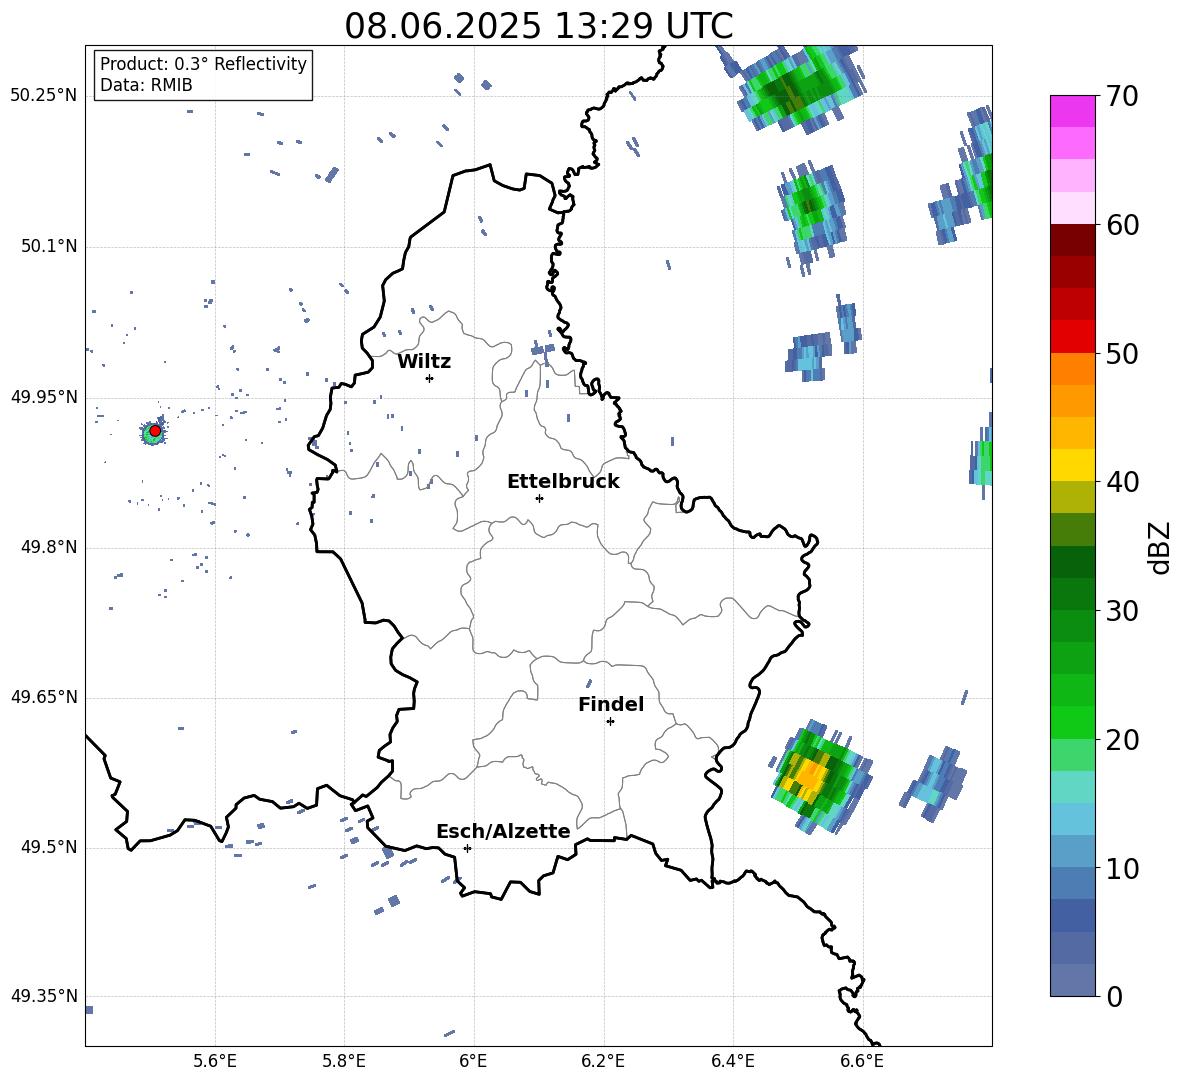Select the Findel station label
Viewport: 1184px width, 1081px height.
(611, 704)
